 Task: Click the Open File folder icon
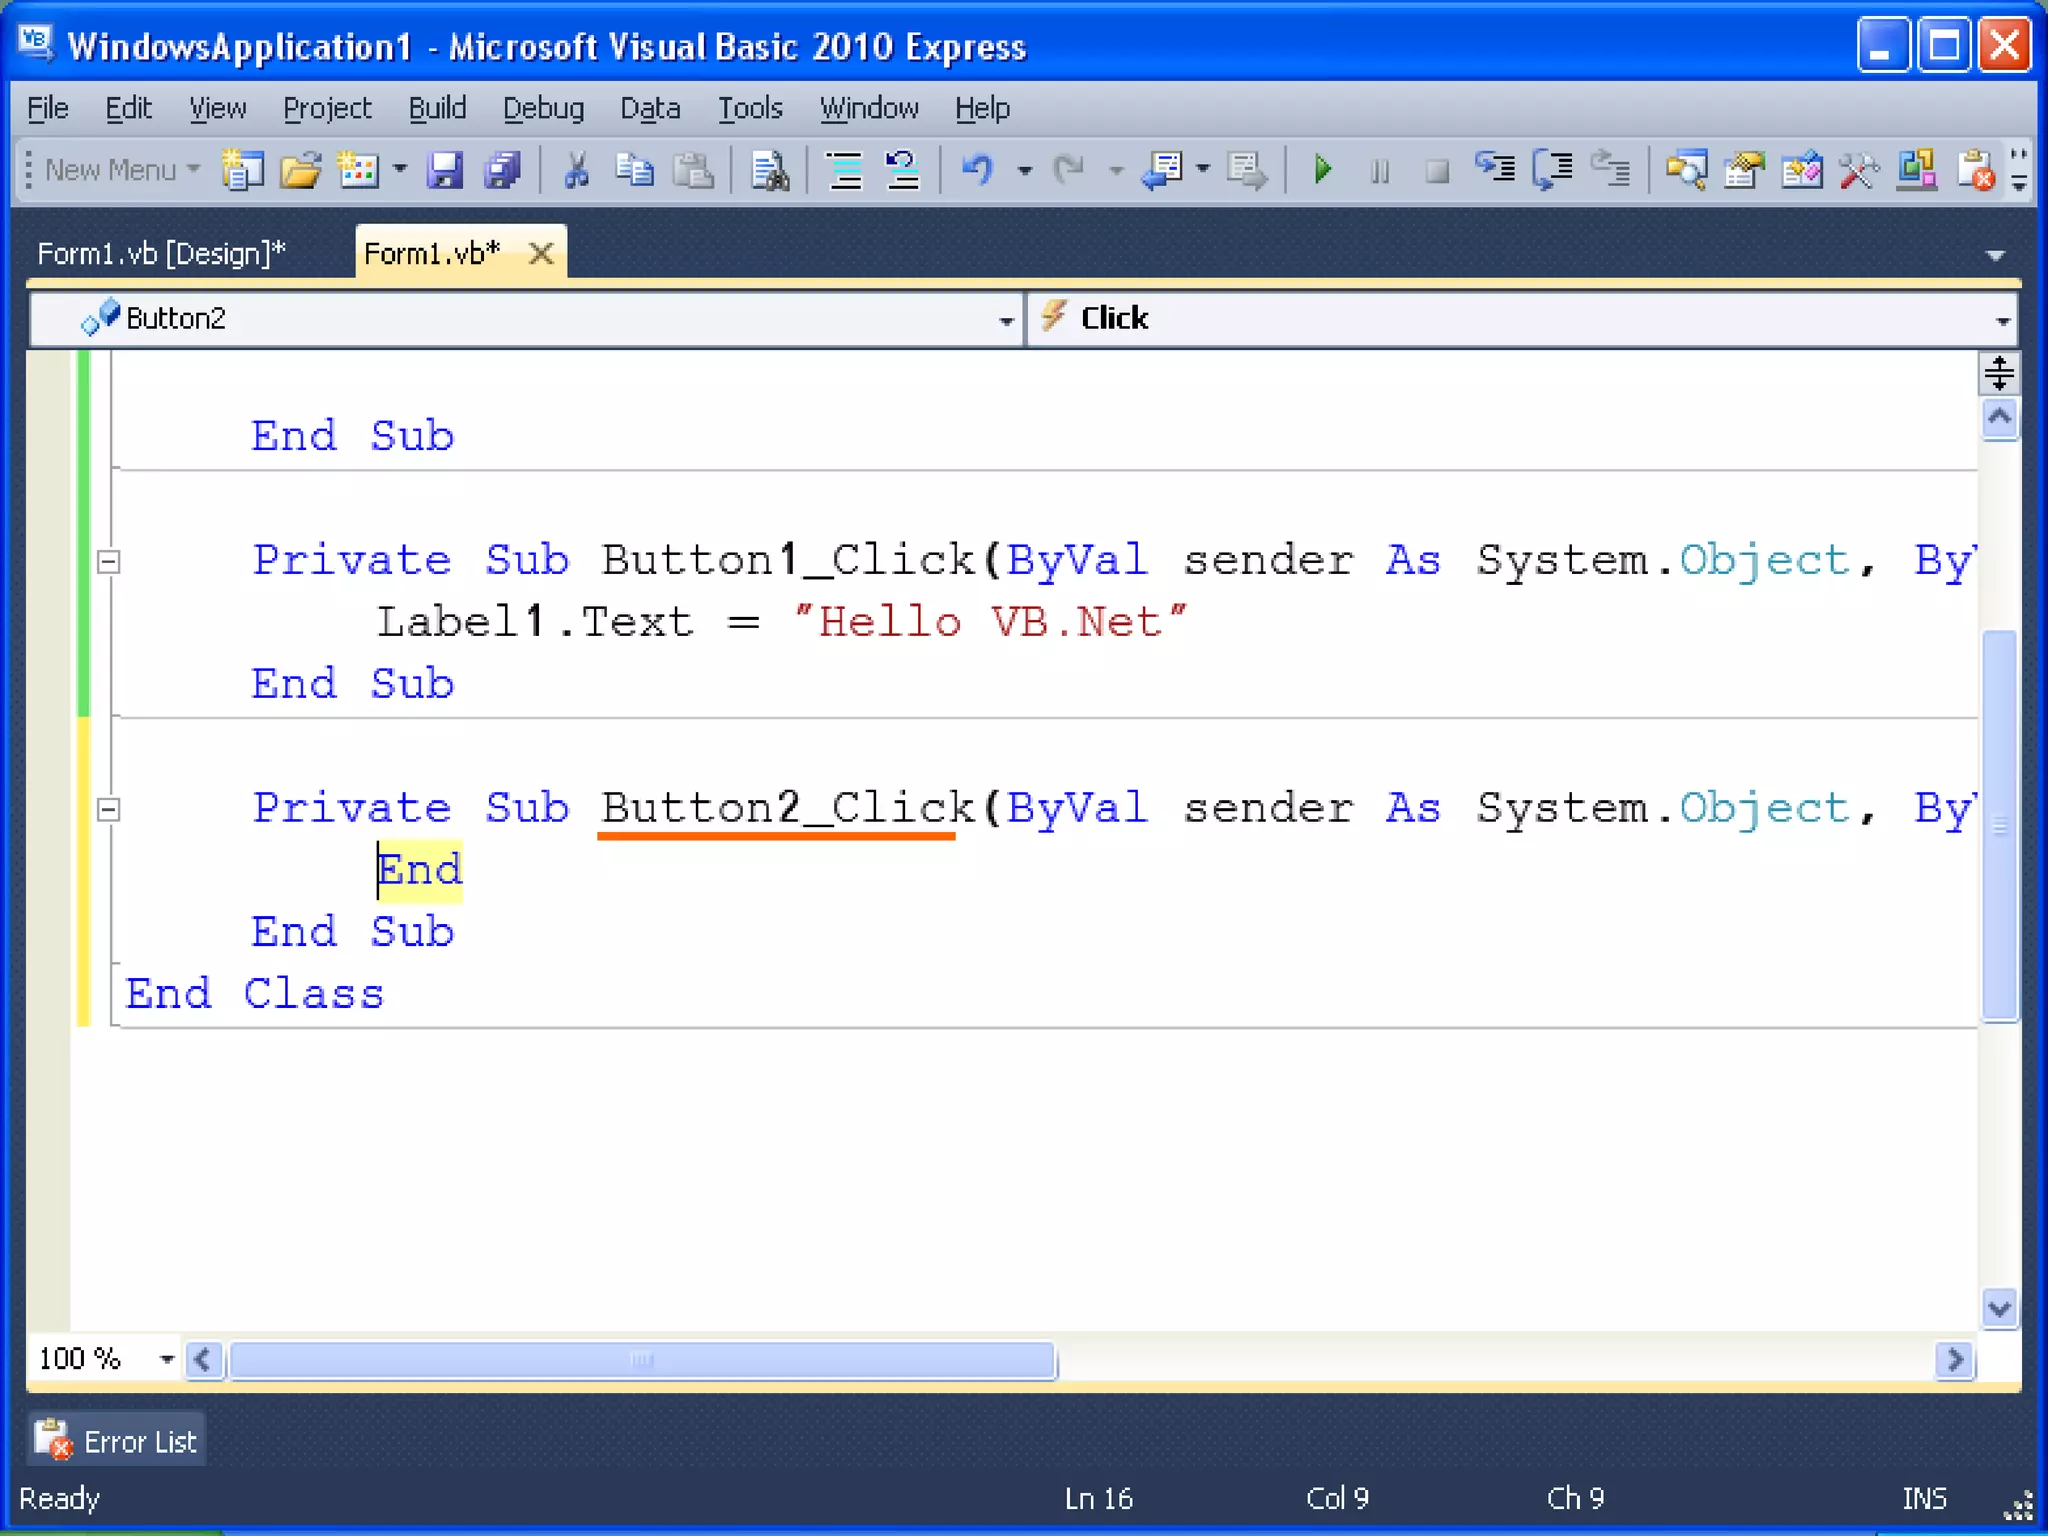tap(300, 170)
